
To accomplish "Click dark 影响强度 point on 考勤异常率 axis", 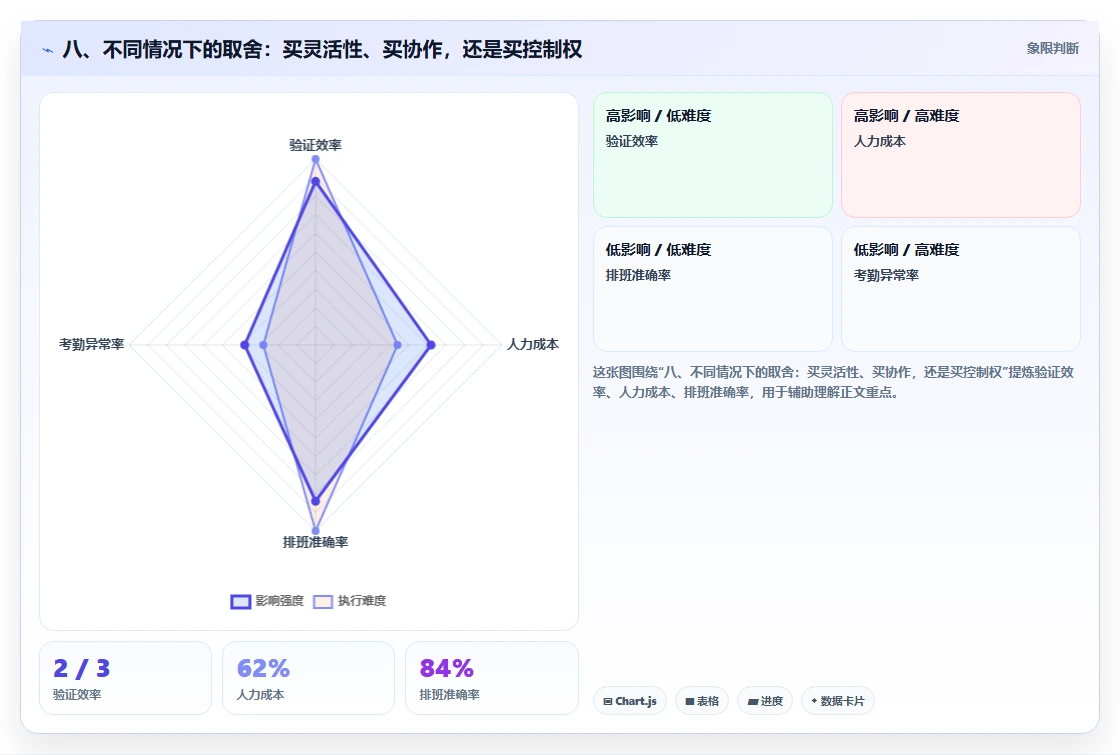I will 245,345.
